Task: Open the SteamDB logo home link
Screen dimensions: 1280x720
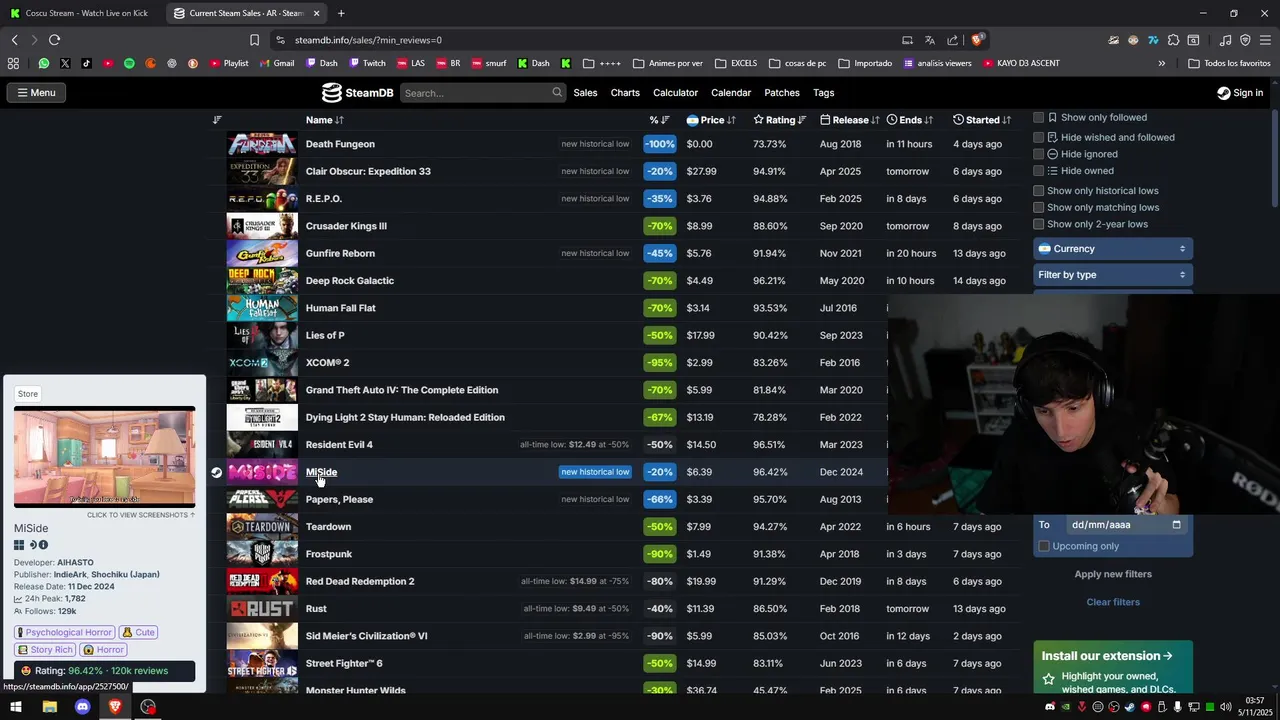Action: click(357, 93)
